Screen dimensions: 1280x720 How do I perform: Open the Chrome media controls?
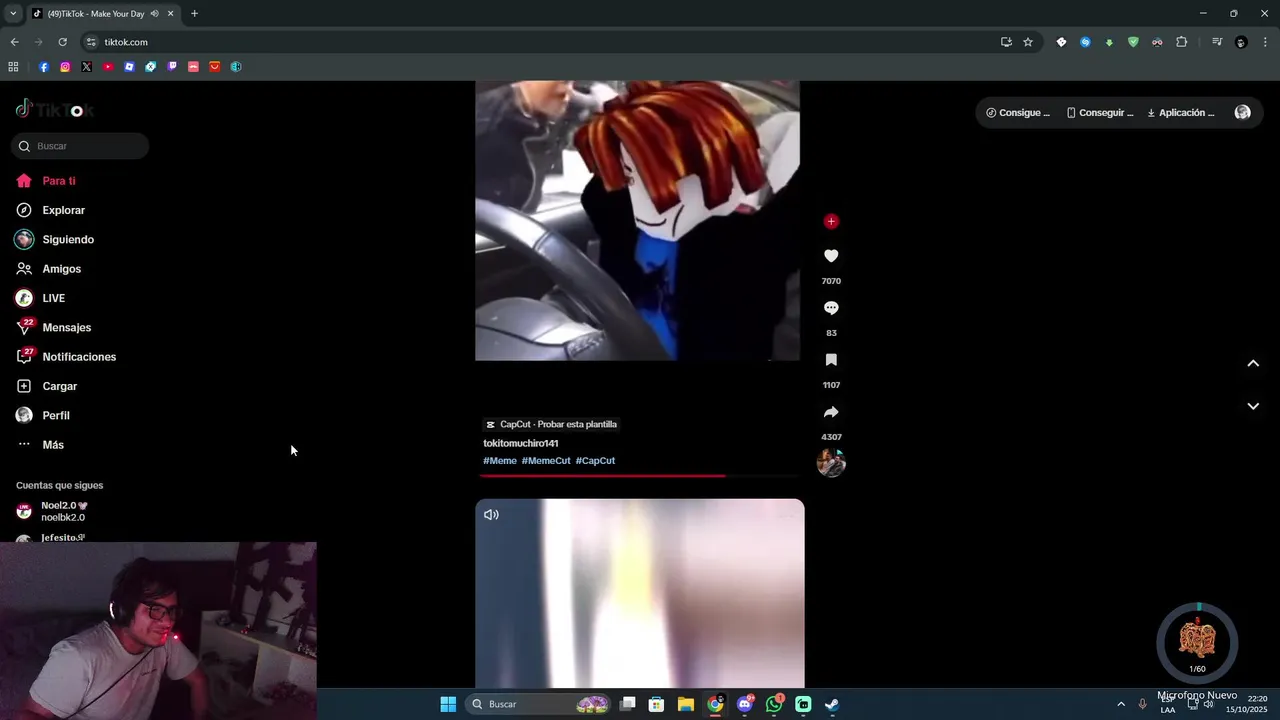click(x=1217, y=42)
